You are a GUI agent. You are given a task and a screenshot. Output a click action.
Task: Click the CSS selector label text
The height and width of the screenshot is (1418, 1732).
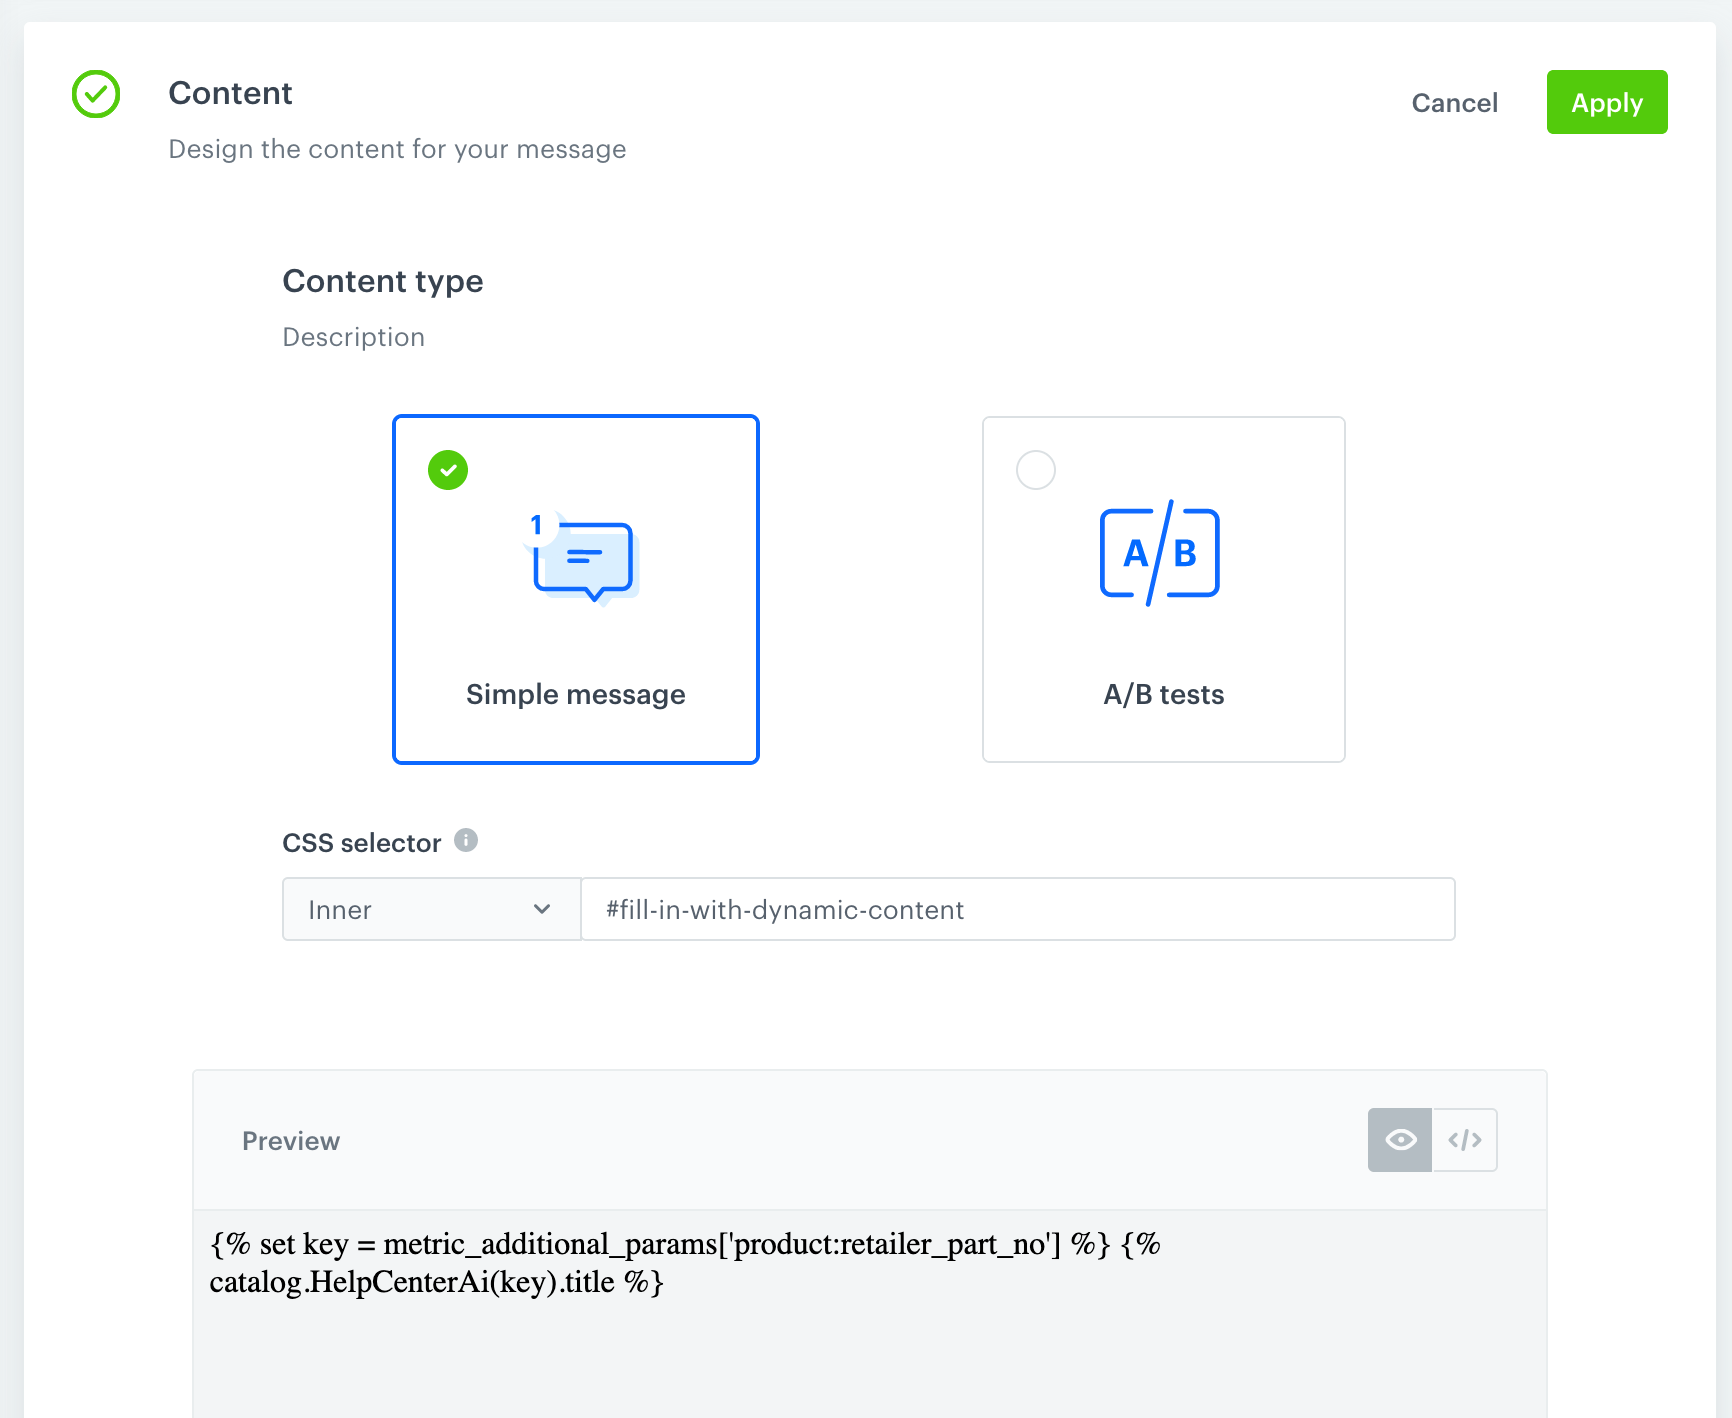(361, 843)
